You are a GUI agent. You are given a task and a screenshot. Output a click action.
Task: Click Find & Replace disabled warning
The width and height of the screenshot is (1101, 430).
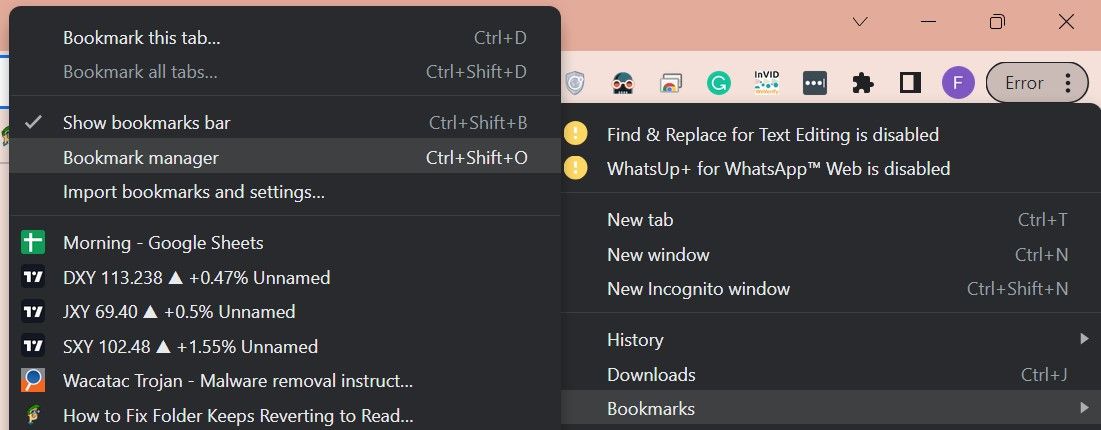(x=772, y=134)
